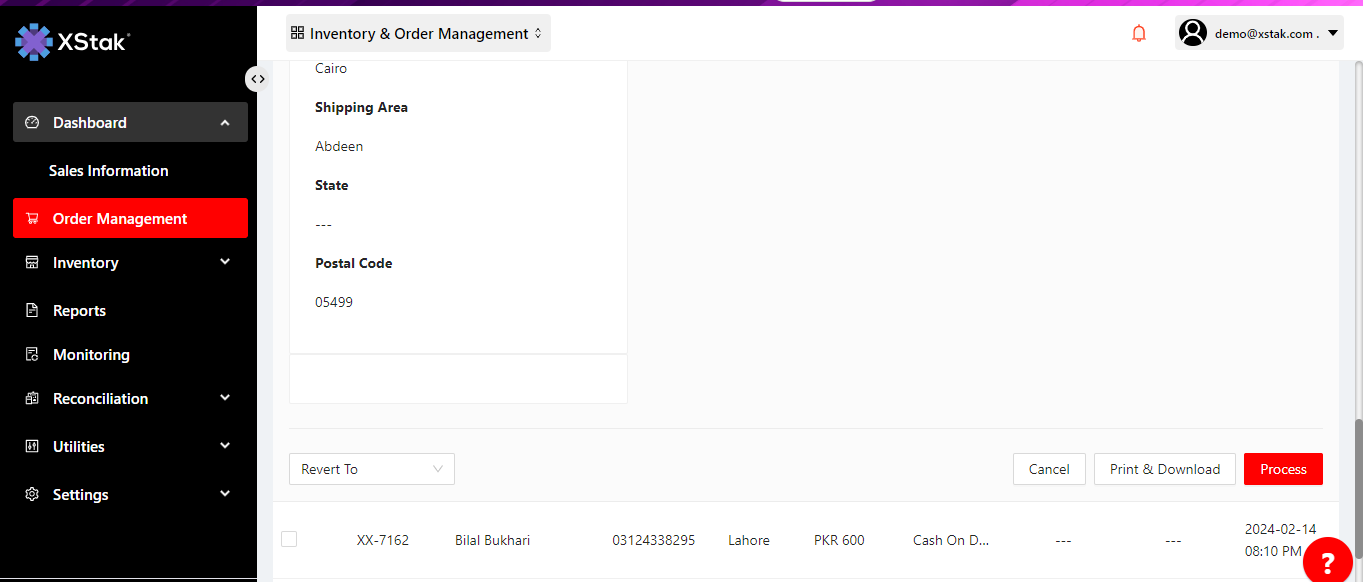Image resolution: width=1363 pixels, height=582 pixels.
Task: Click the user profile avatar icon
Action: tap(1192, 33)
